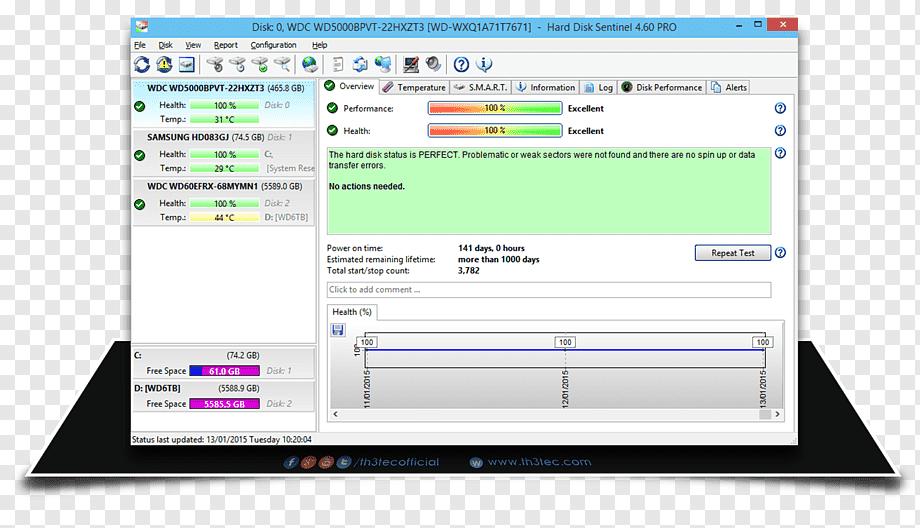920x528 pixels.
Task: Open the Disk menu
Action: 165,45
